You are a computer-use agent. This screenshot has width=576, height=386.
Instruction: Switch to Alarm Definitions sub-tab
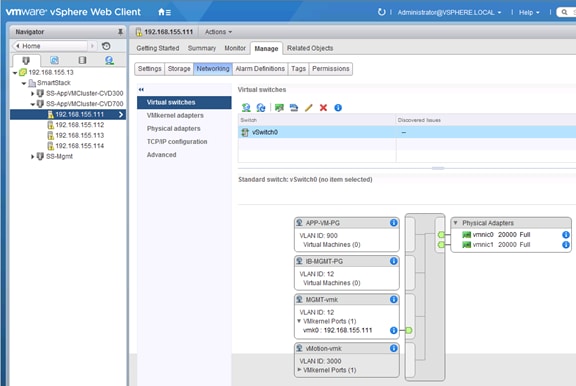coord(260,69)
